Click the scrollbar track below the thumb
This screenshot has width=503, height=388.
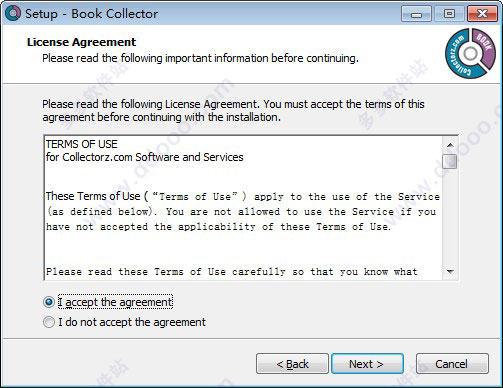(x=450, y=217)
